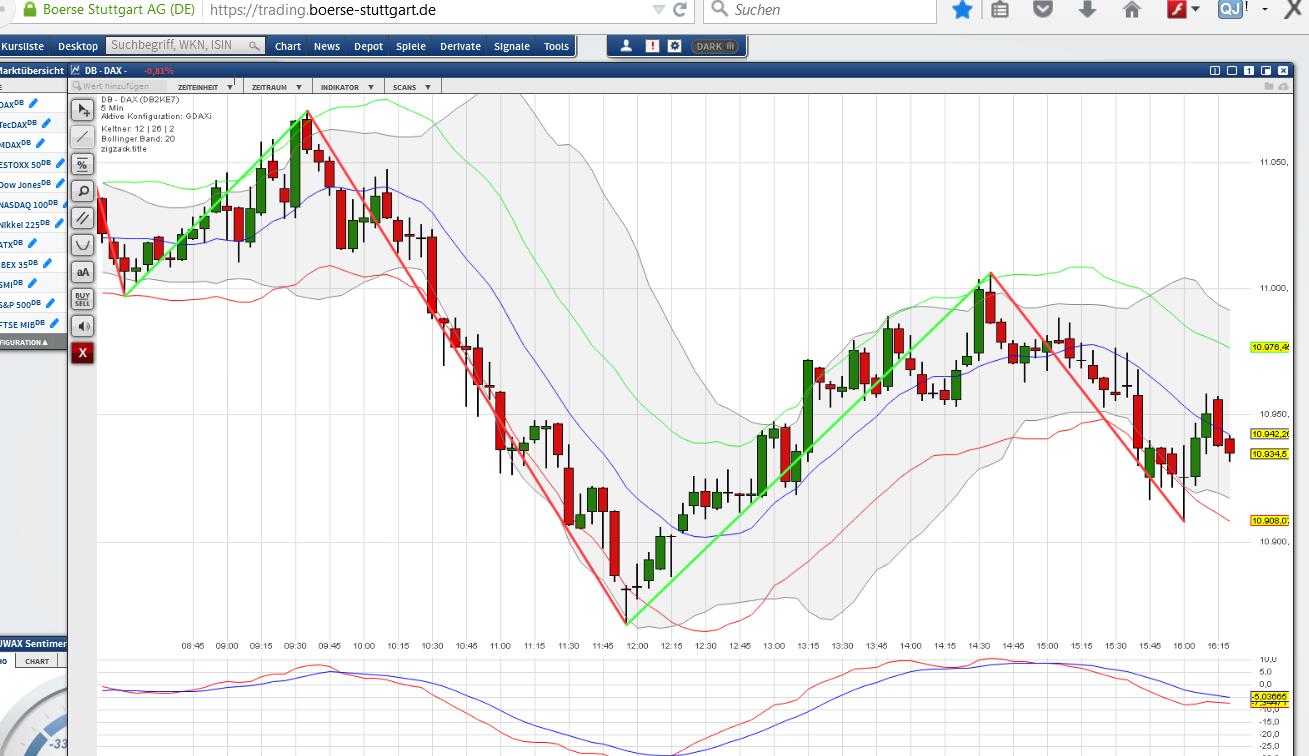Screen dimensions: 1309x756
Task: Go to the browser home page icon
Action: [1132, 10]
